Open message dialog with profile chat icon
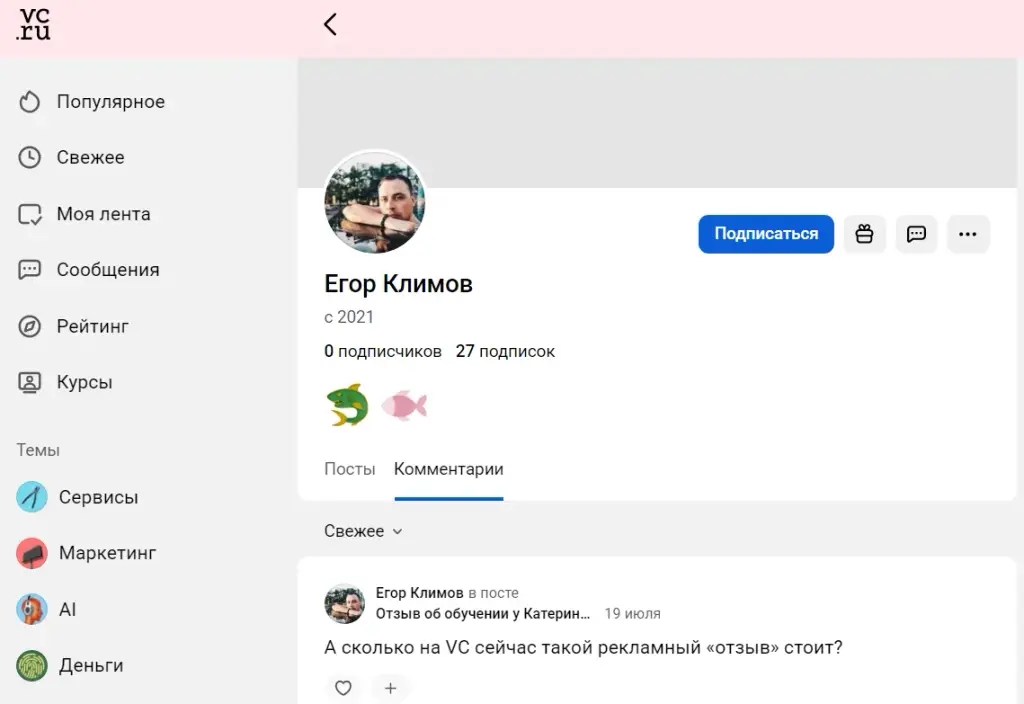Viewport: 1024px width, 704px height. coord(916,234)
